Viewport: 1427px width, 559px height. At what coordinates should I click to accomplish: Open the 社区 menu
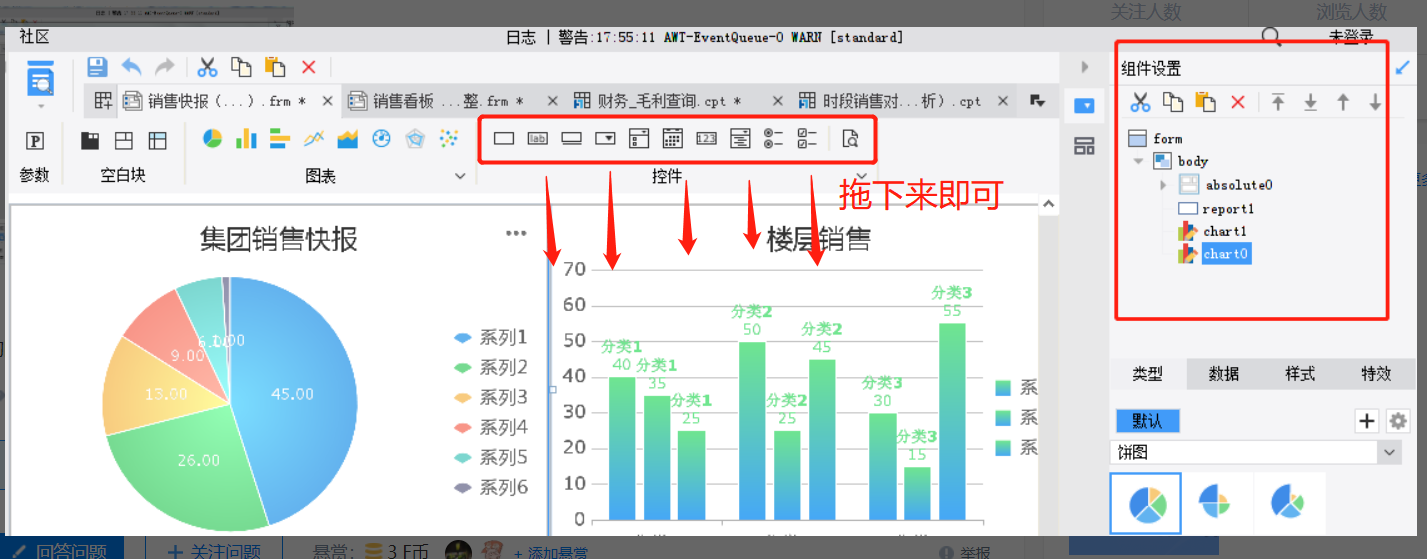point(34,37)
